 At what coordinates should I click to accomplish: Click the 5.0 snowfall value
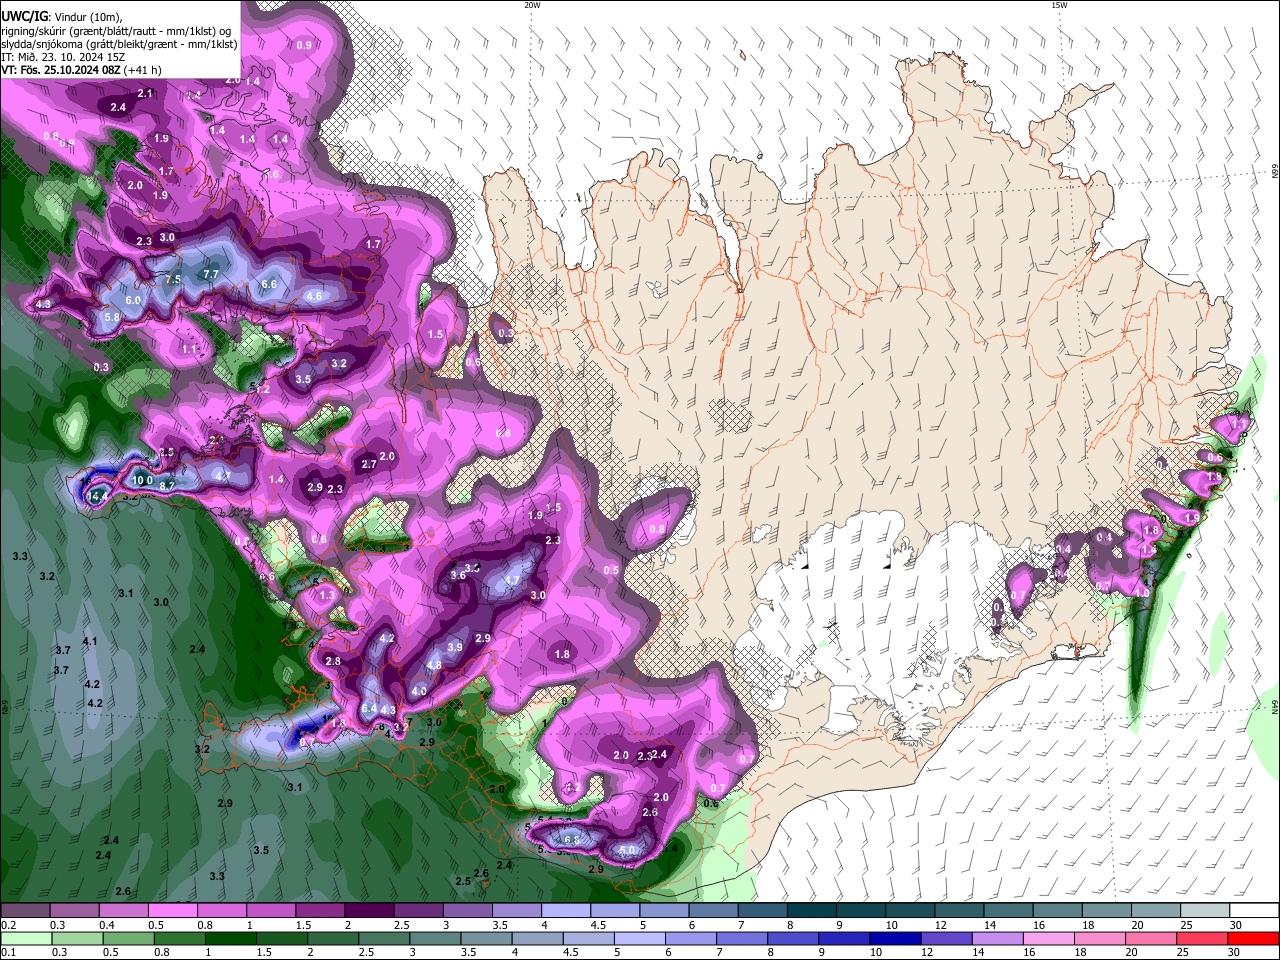coord(628,850)
